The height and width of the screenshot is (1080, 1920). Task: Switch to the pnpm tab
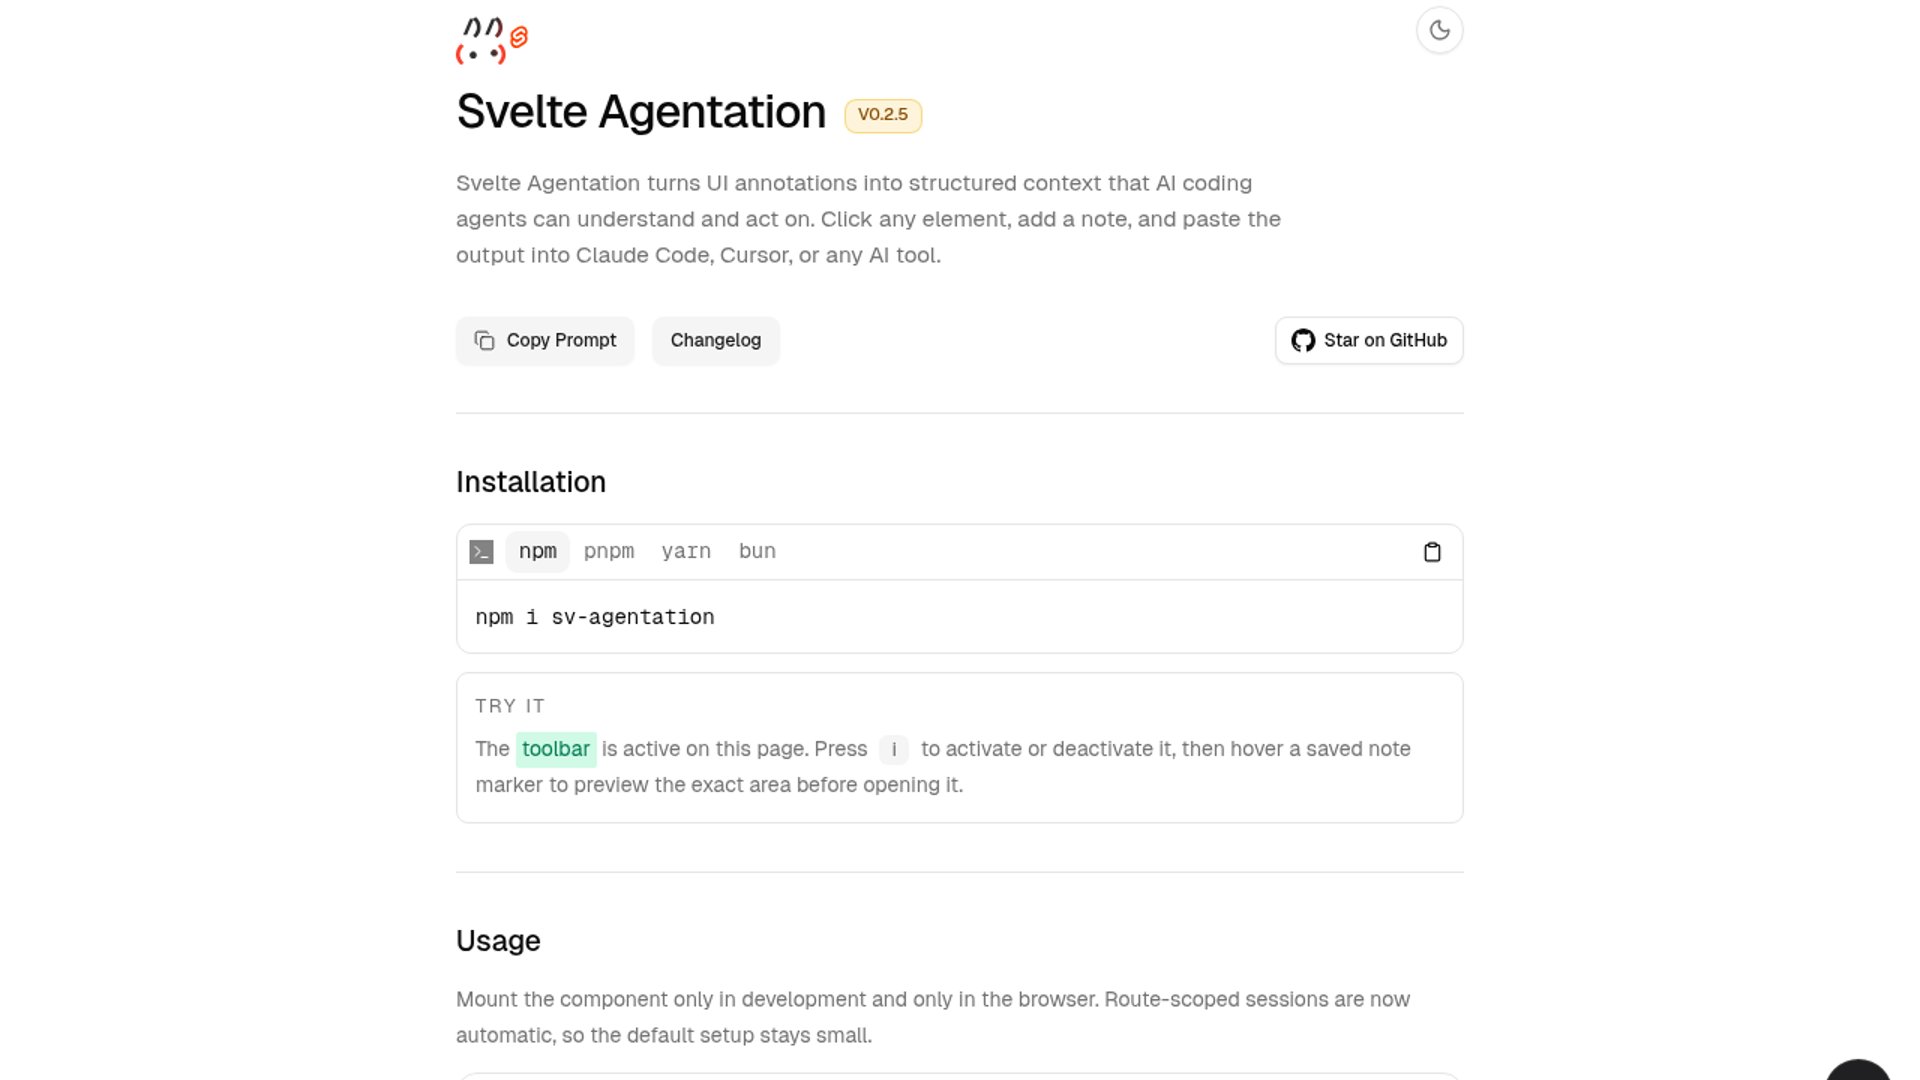click(608, 552)
